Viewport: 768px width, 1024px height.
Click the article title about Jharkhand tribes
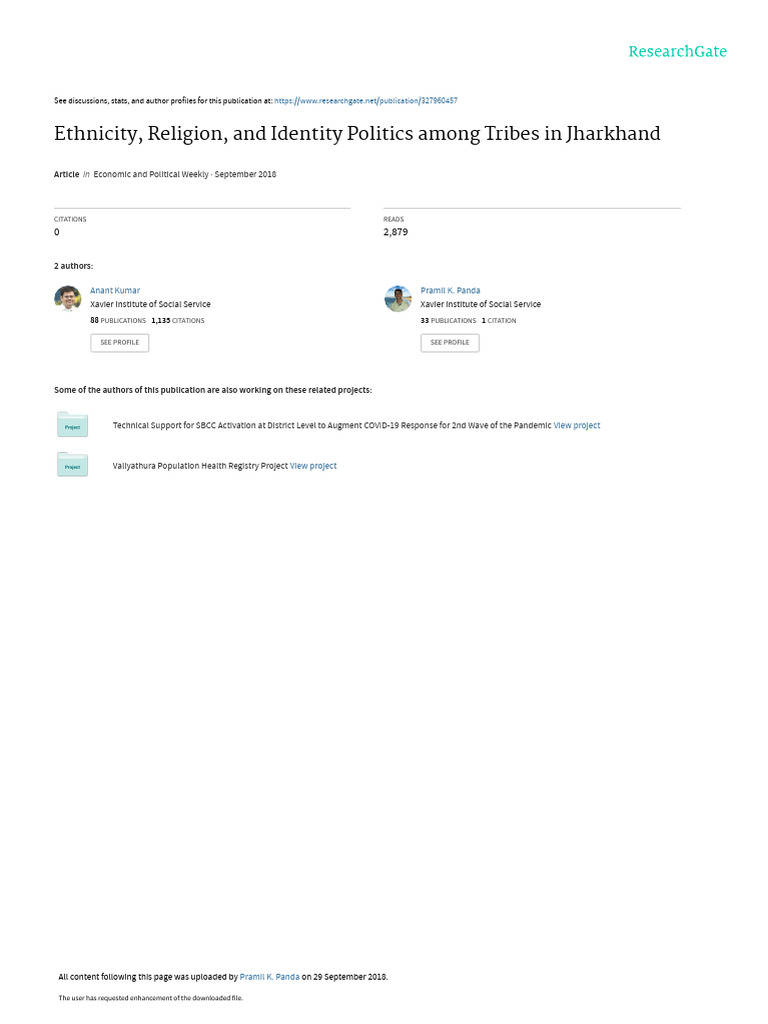pyautogui.click(x=357, y=133)
